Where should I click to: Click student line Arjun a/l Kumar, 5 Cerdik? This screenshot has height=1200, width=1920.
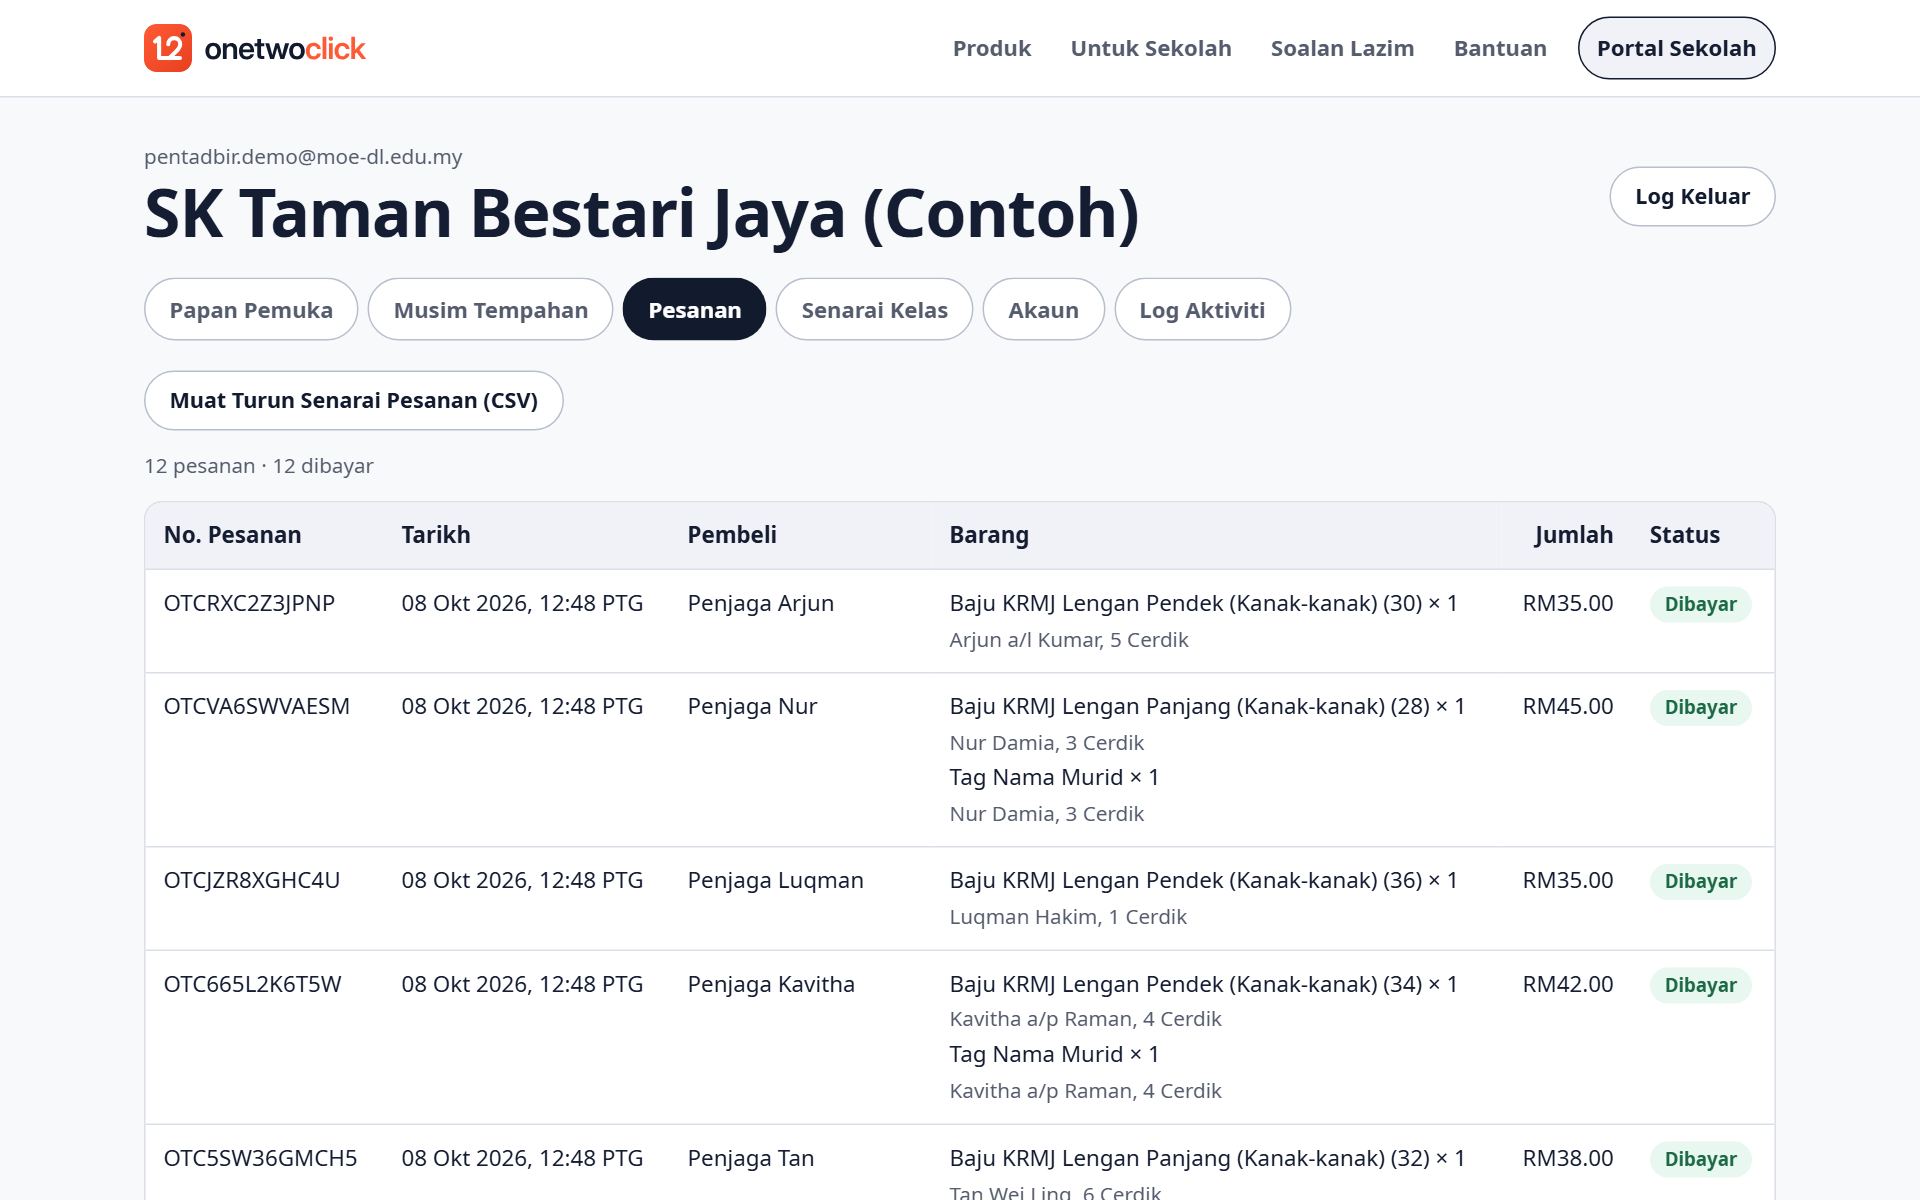(1068, 640)
